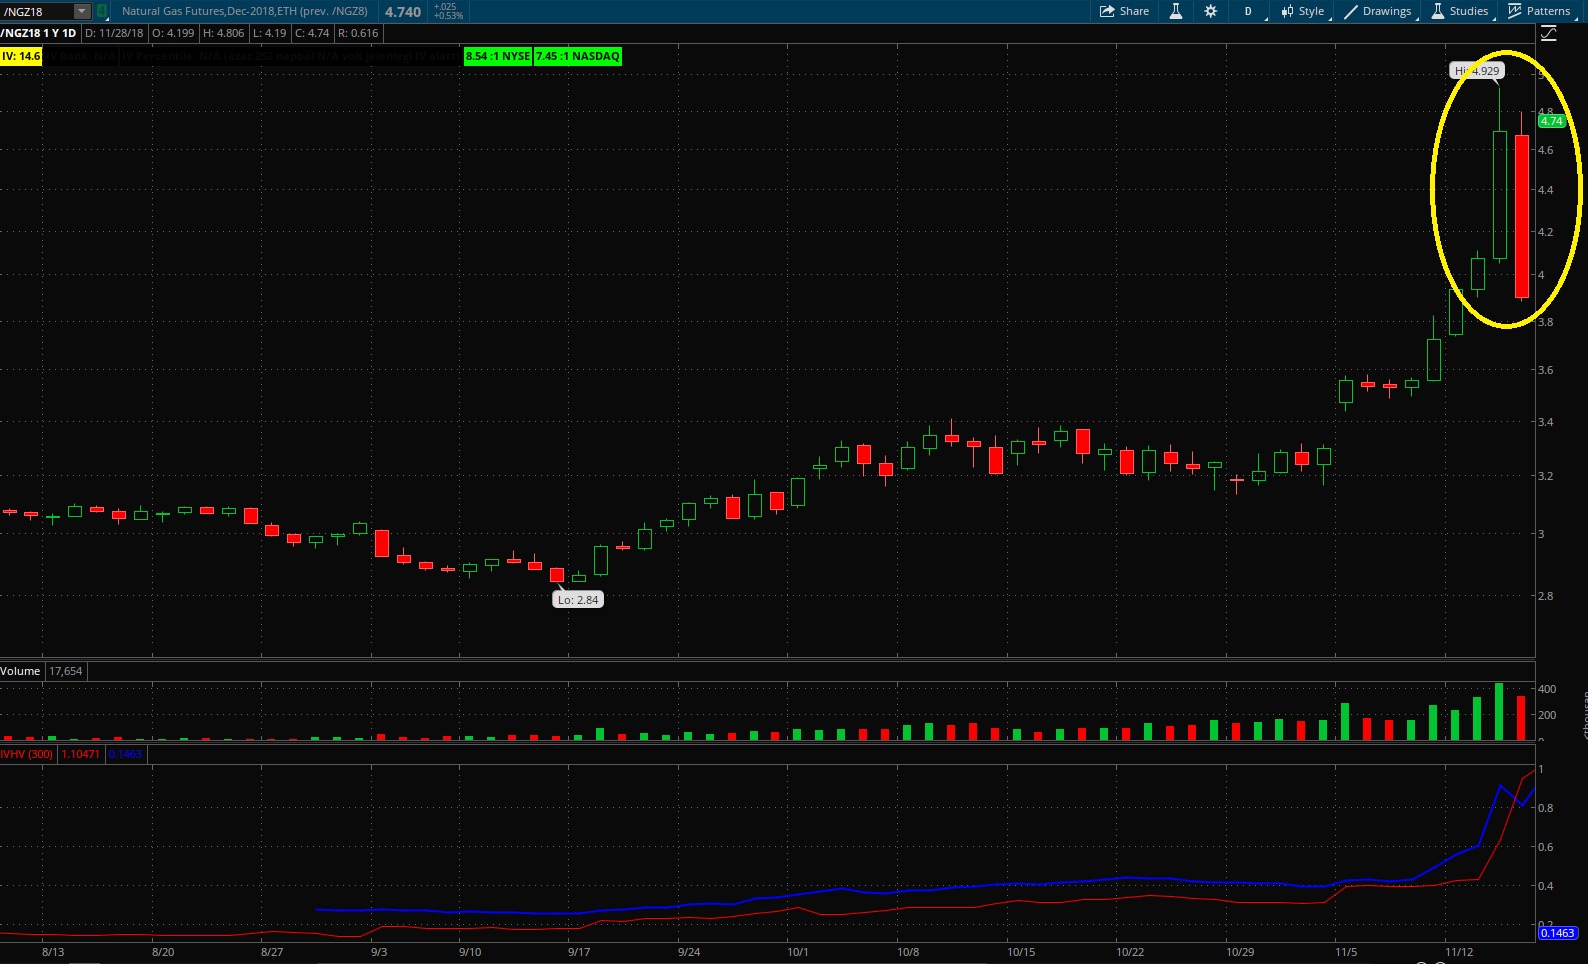Click the L: 4.19 low value
Screen dimensions: 1588x964
[269, 33]
